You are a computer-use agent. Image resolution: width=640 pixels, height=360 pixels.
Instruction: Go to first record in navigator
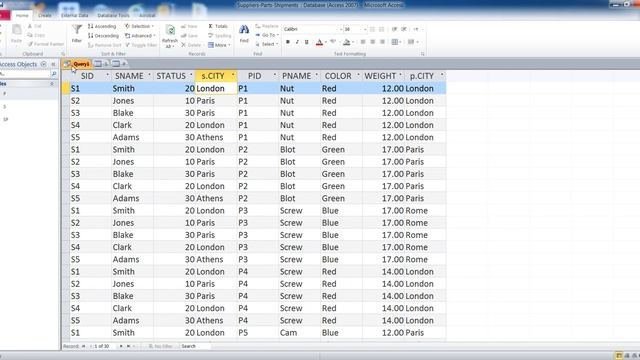84,346
